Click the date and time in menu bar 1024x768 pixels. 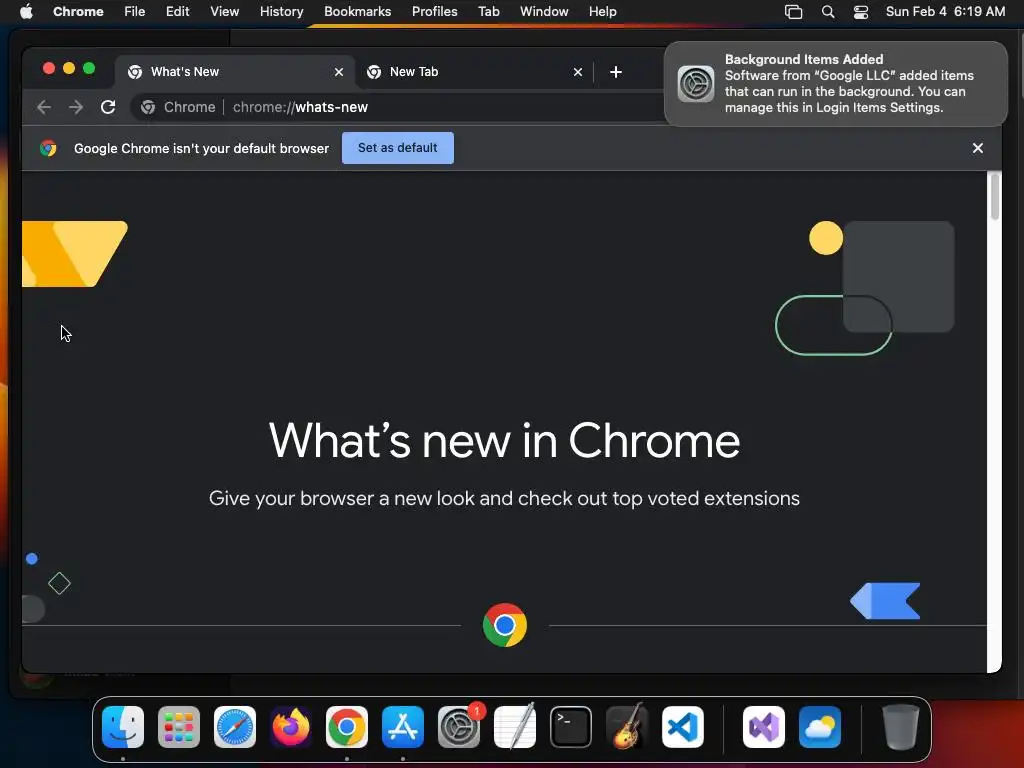[945, 12]
